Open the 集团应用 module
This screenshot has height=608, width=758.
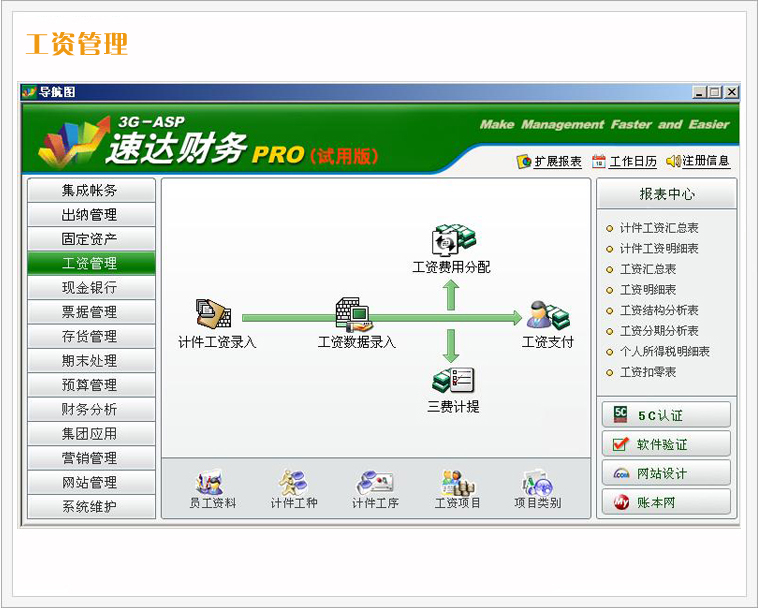click(91, 434)
